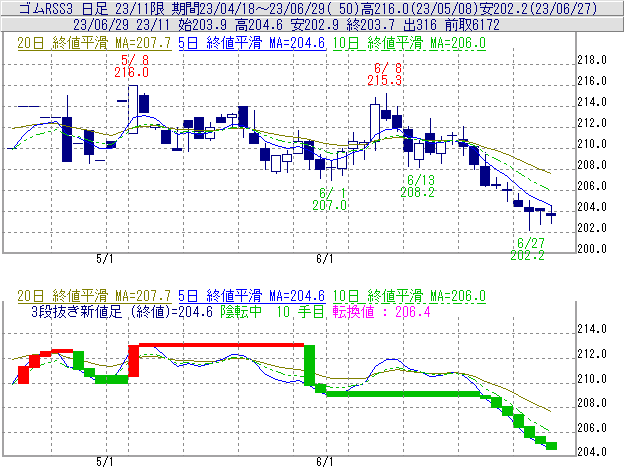Click the 5/1 date label under top chart
Viewport: 624px width, 475px height.
[x=105, y=259]
